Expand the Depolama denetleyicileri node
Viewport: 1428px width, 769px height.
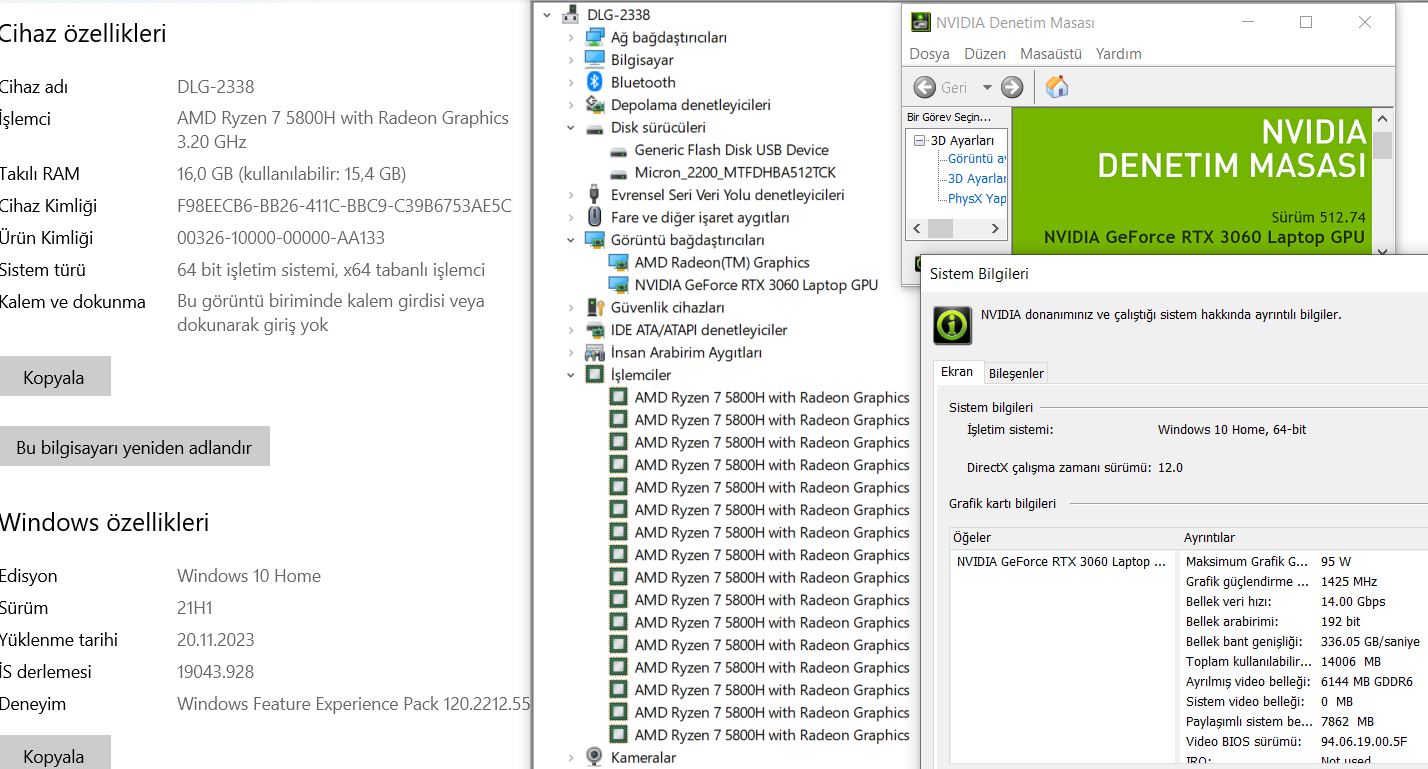pyautogui.click(x=571, y=105)
